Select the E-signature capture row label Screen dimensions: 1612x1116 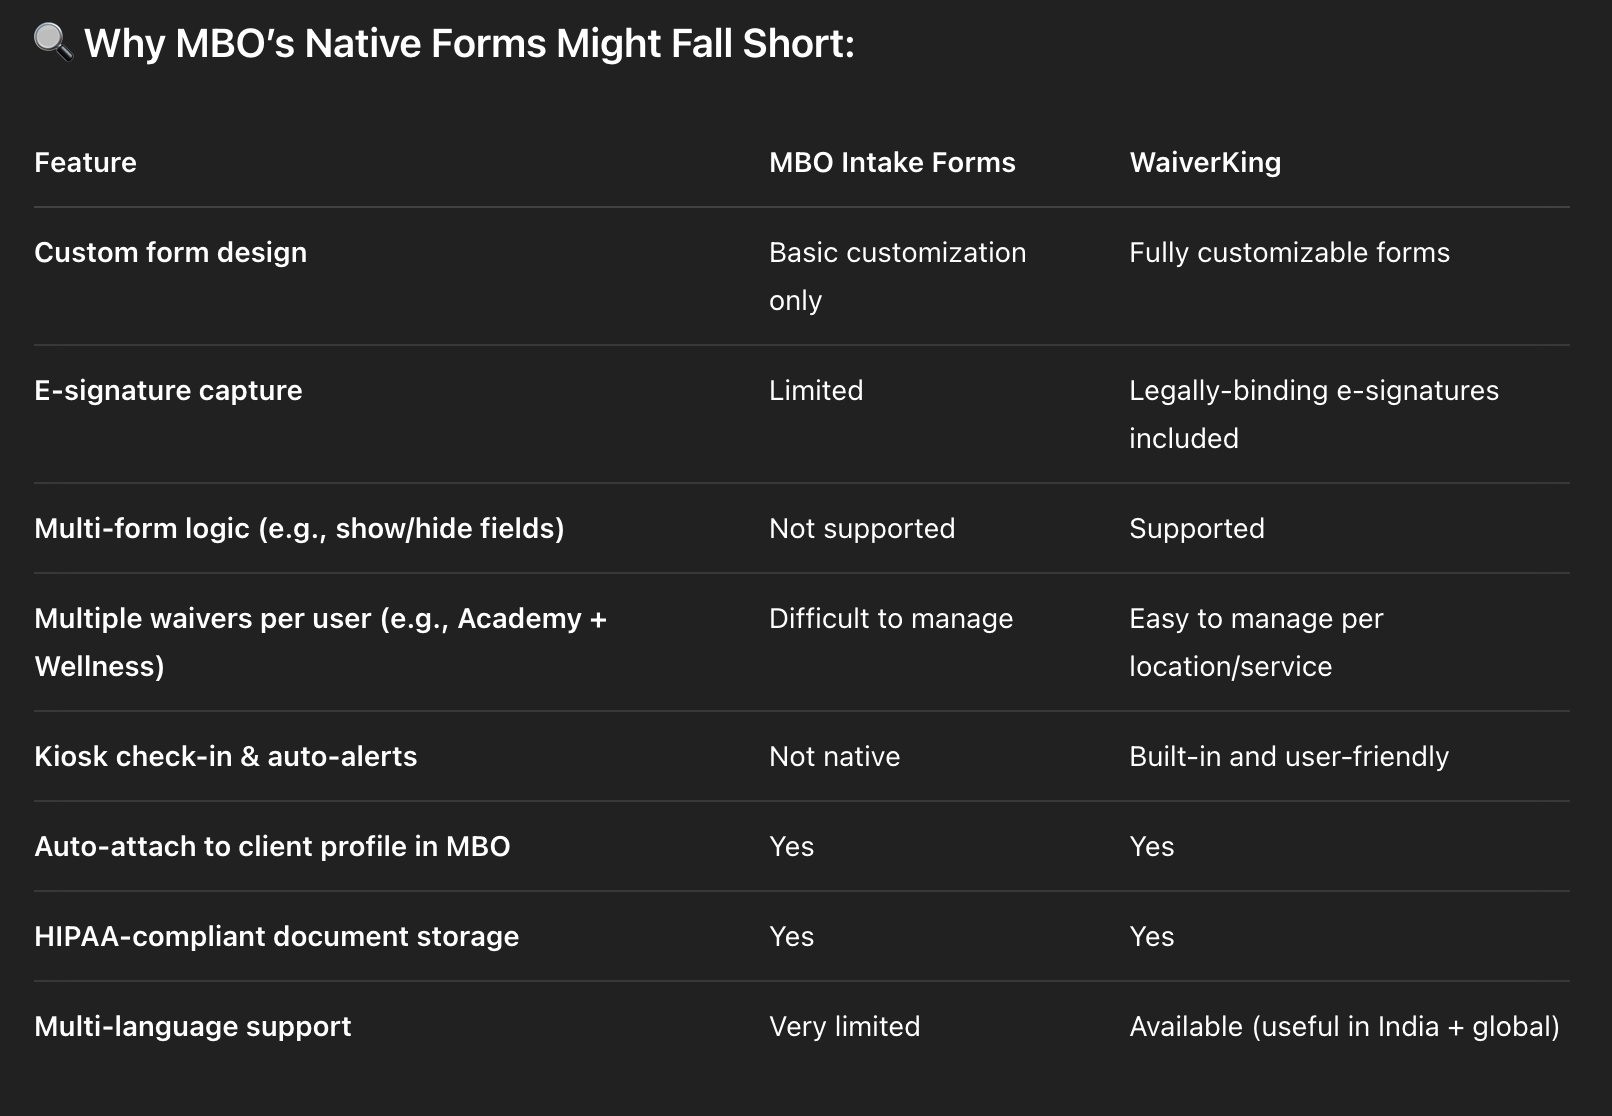tap(168, 390)
